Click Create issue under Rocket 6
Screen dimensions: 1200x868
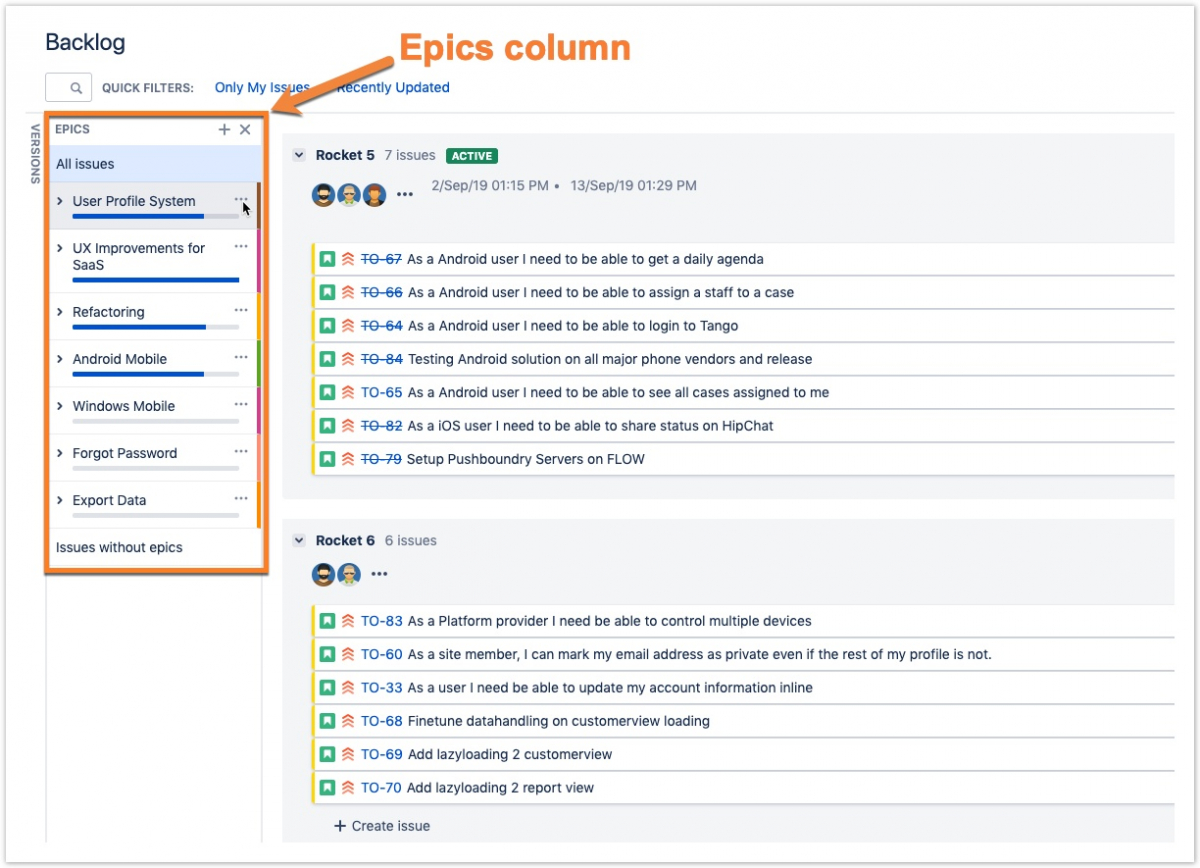[x=382, y=826]
